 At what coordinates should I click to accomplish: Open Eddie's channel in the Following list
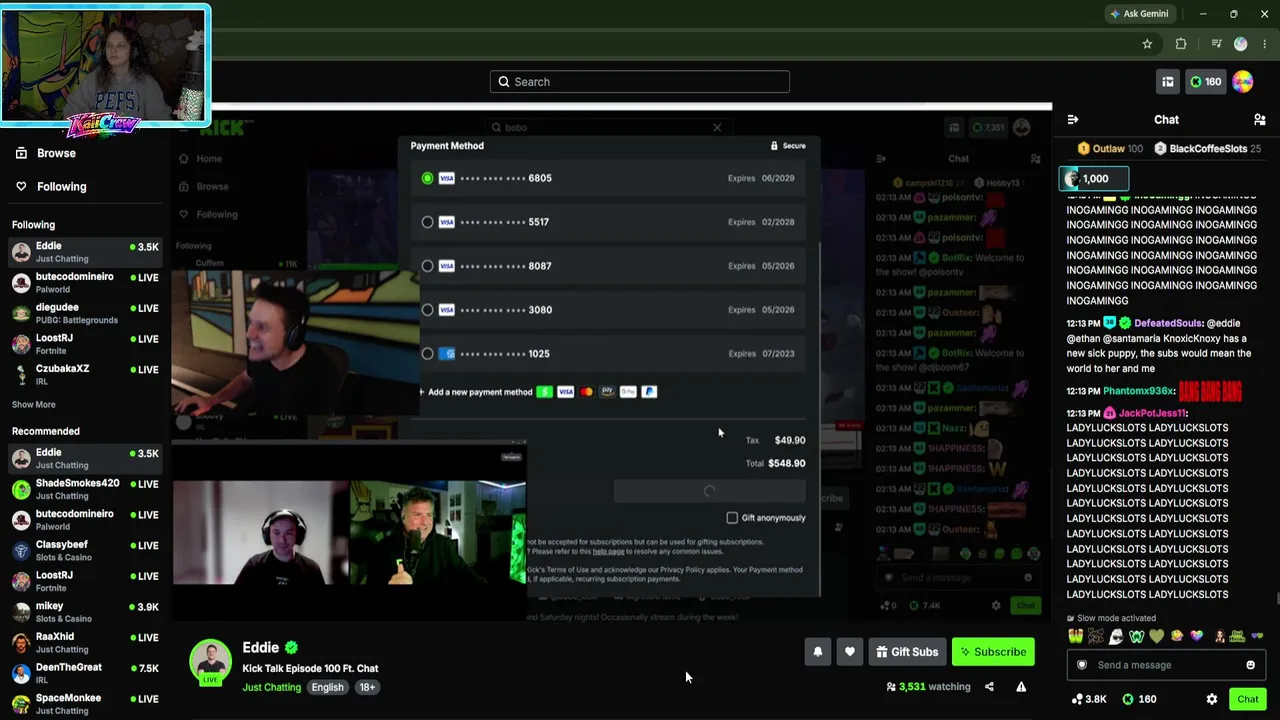coord(84,252)
